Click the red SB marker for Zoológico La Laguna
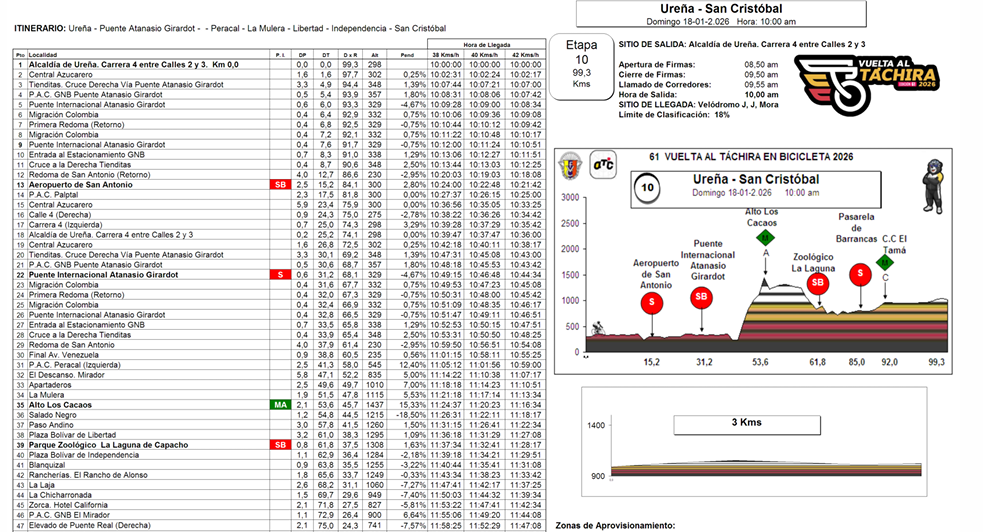The width and height of the screenshot is (983, 532). pyautogui.click(x=818, y=282)
